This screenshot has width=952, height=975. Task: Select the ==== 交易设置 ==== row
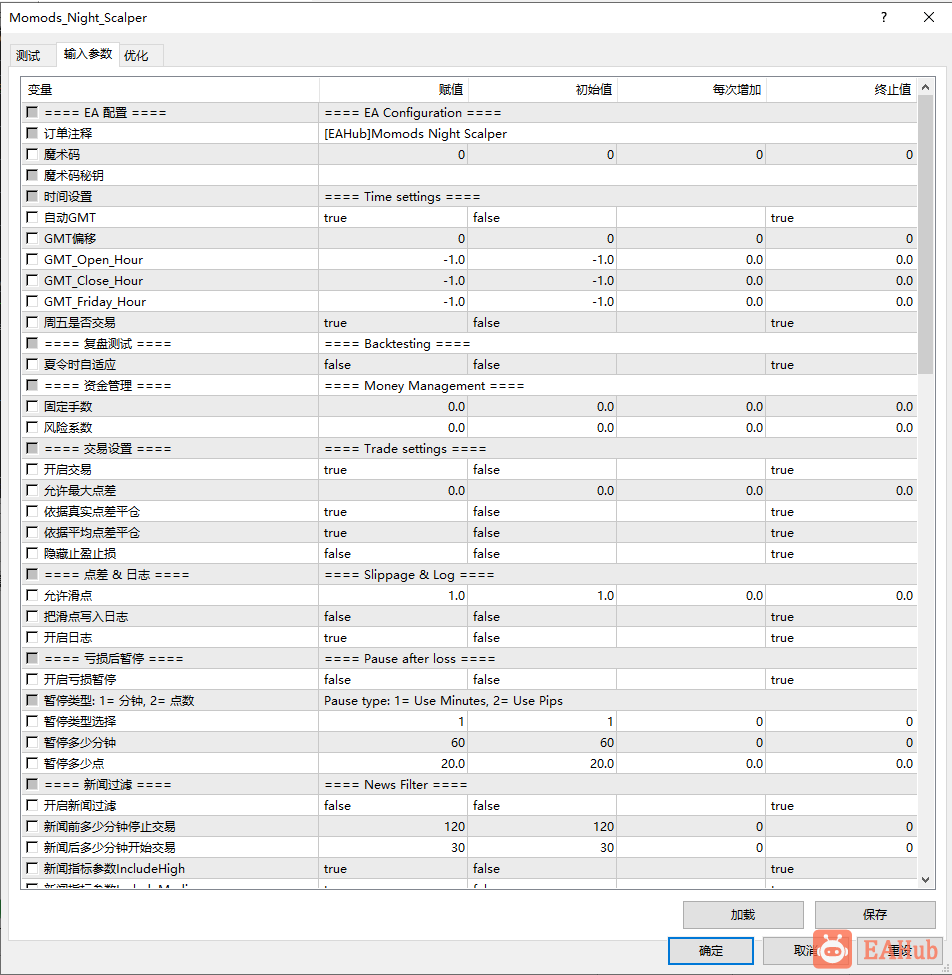(x=469, y=448)
